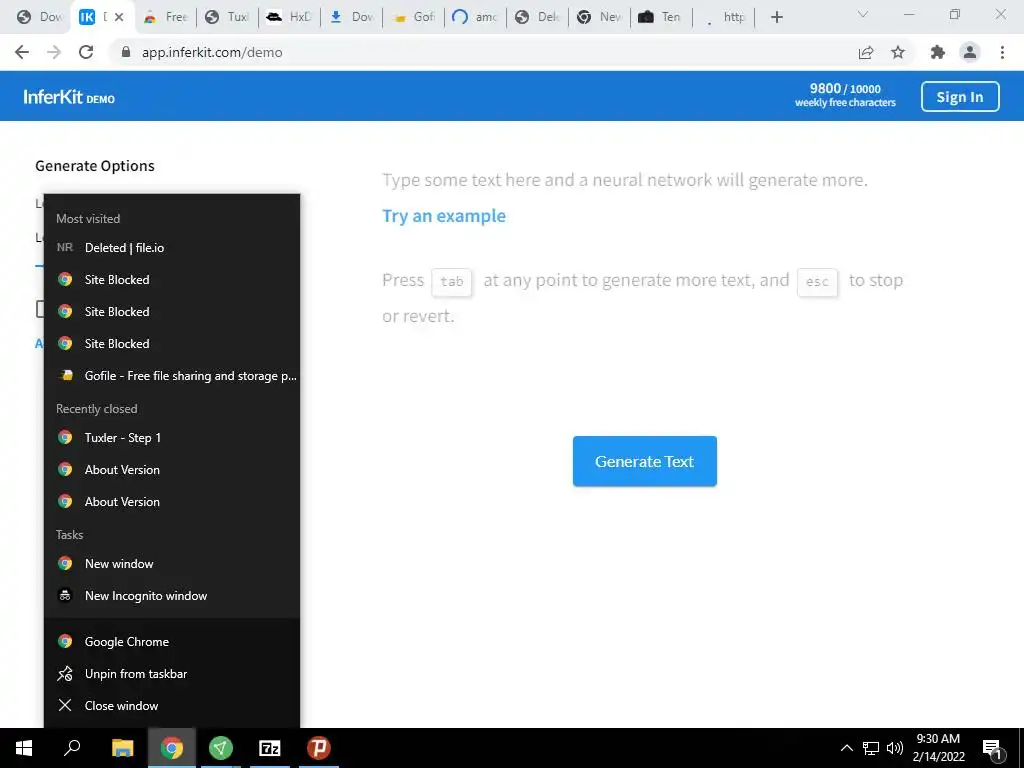Open the green paper-plane app in taskbar
Image resolution: width=1024 pixels, height=768 pixels.
tap(221, 748)
